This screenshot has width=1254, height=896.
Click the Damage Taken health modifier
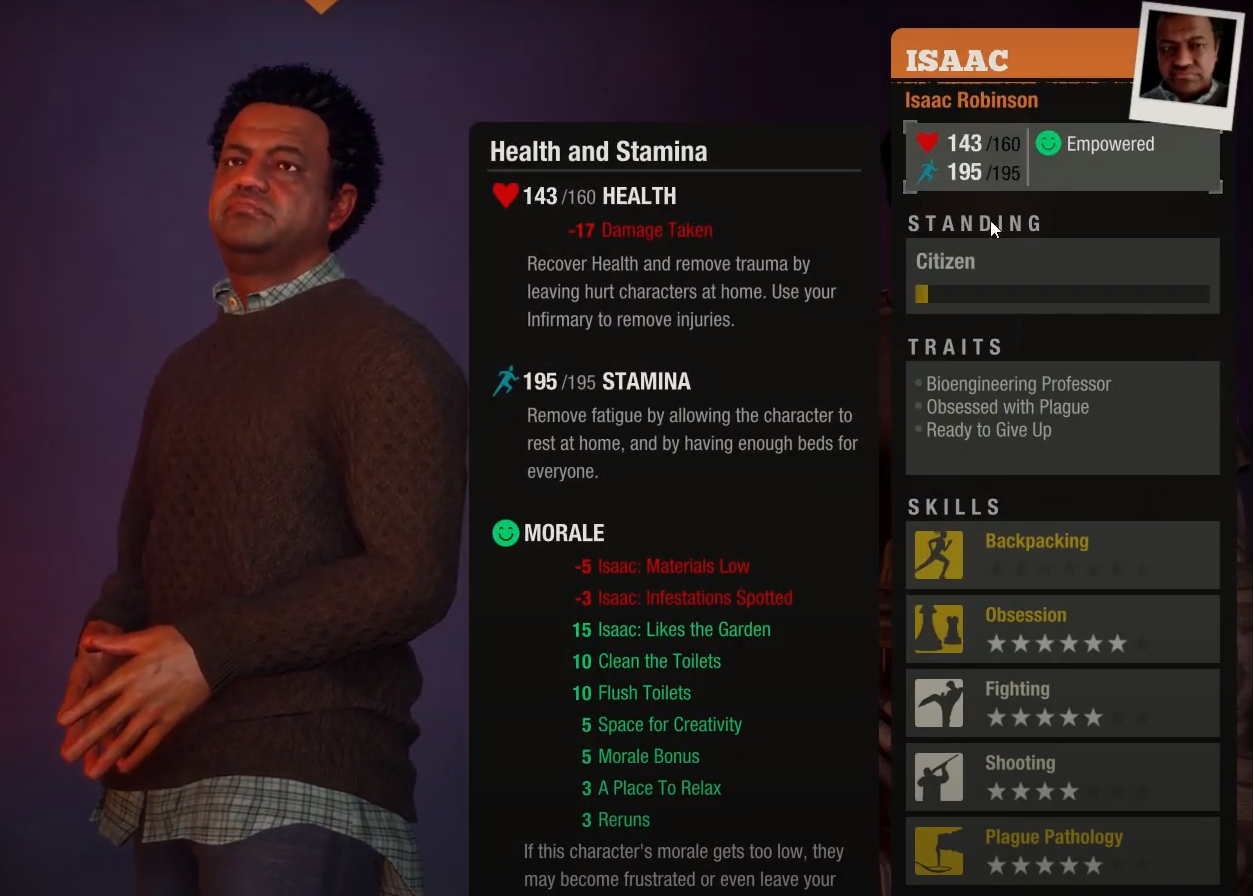click(x=640, y=230)
